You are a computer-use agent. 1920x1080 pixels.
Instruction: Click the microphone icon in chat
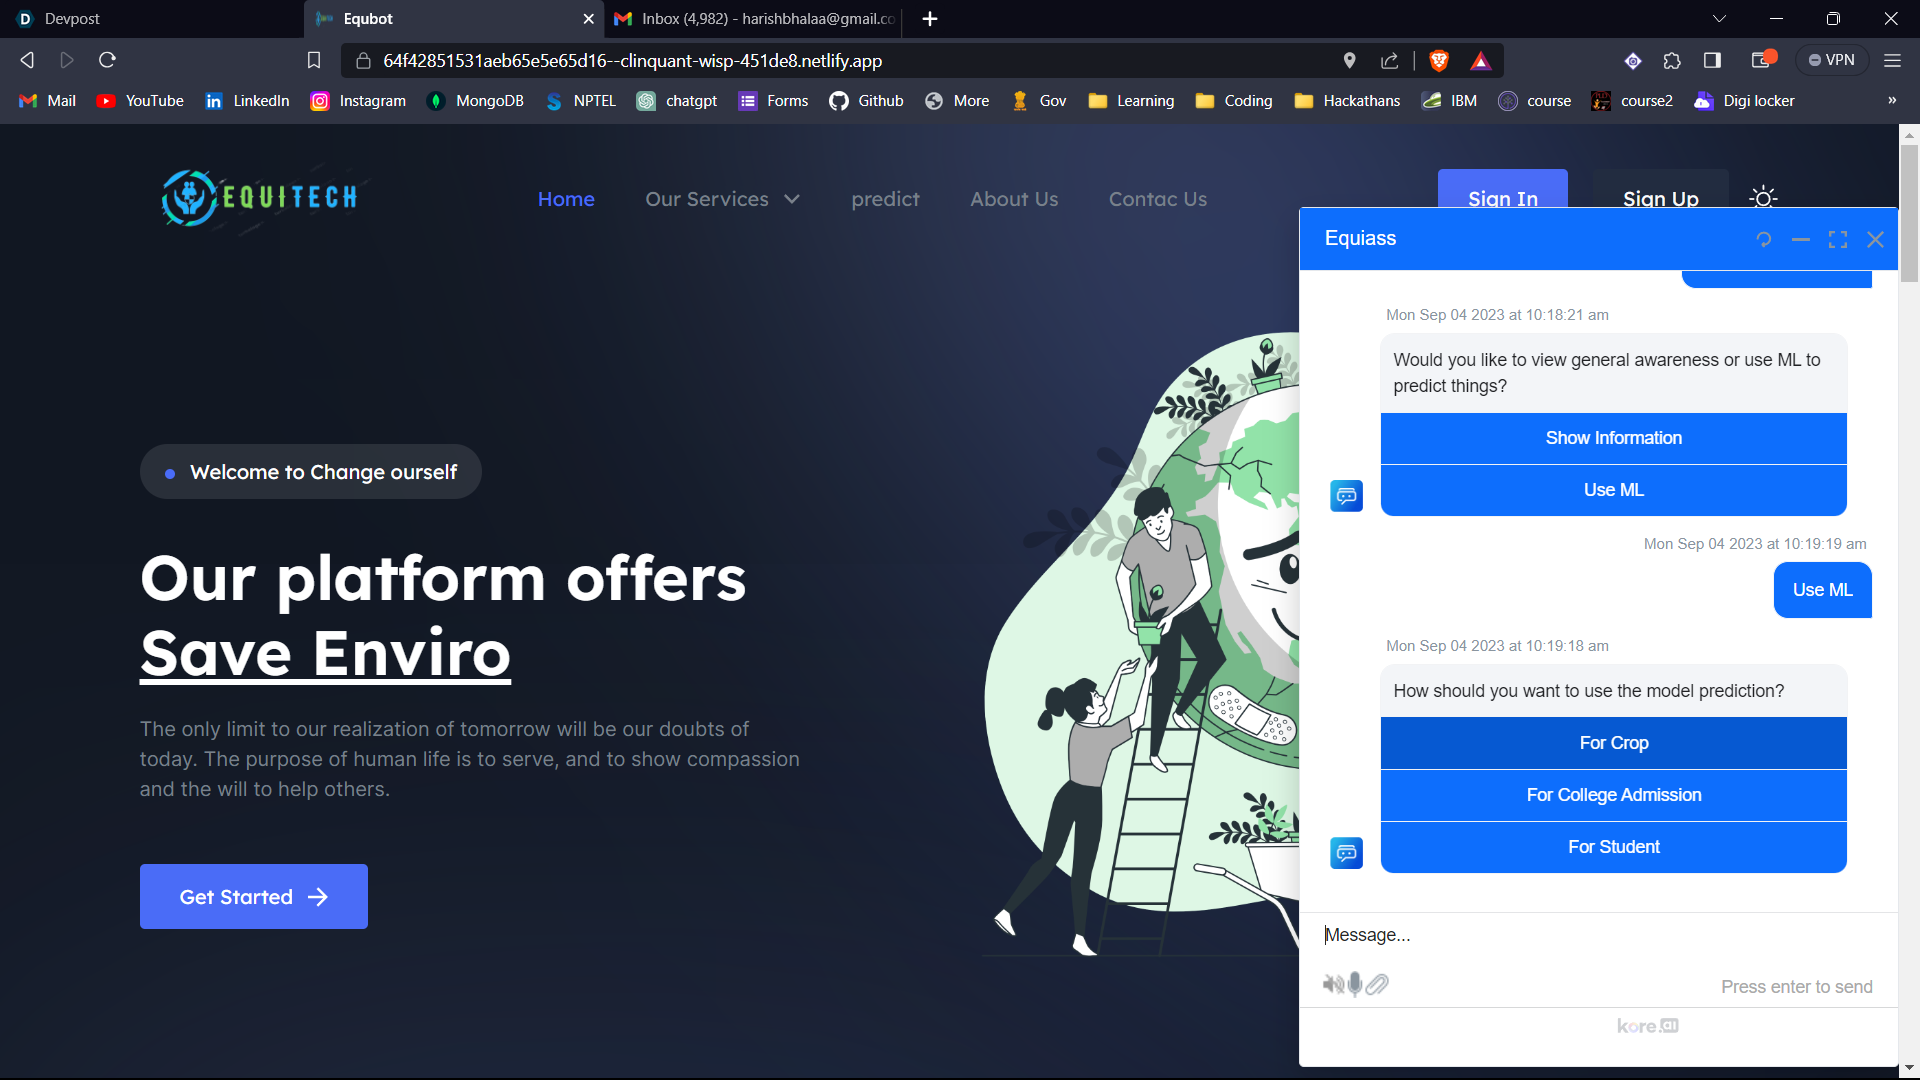point(1355,985)
